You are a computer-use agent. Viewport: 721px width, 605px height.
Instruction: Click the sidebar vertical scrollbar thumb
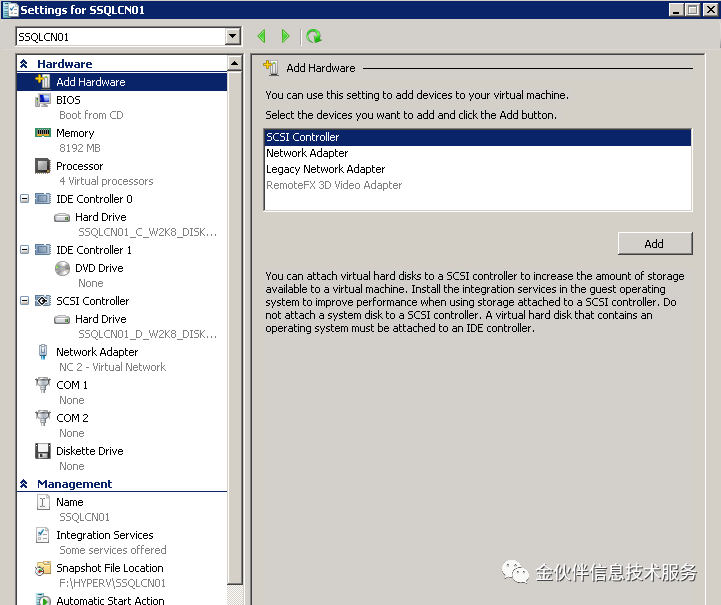(235, 327)
